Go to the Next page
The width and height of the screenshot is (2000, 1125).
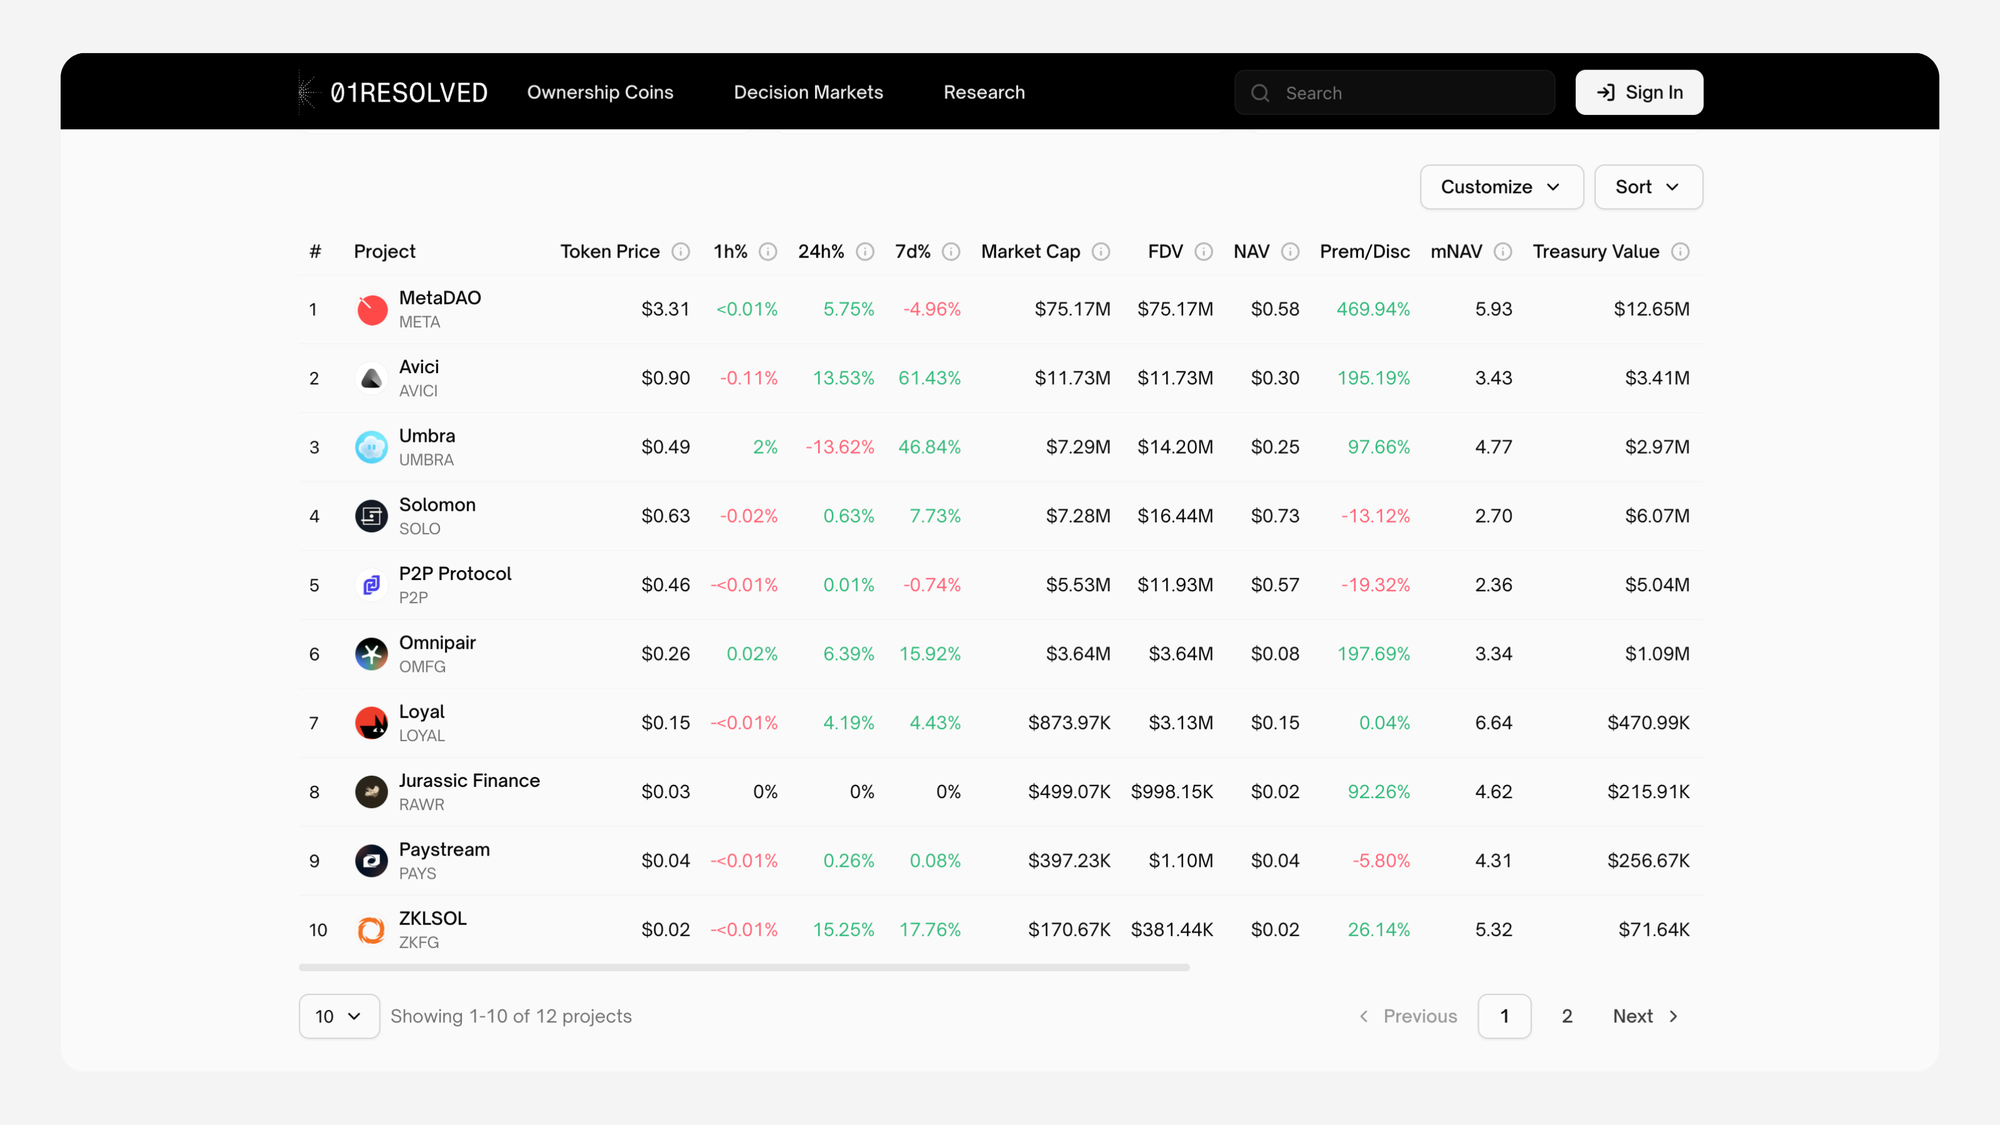pos(1646,1016)
